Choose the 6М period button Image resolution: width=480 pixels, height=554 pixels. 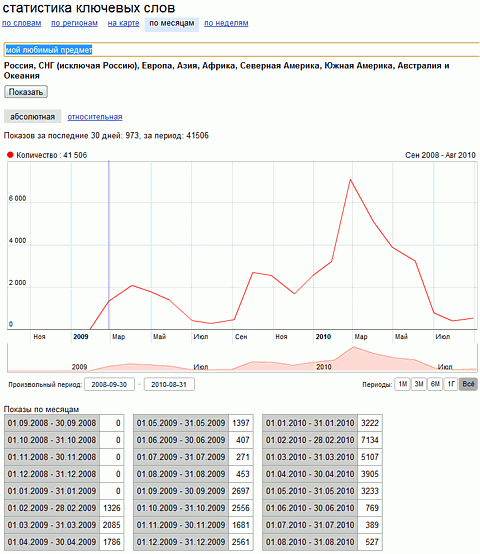tap(435, 384)
